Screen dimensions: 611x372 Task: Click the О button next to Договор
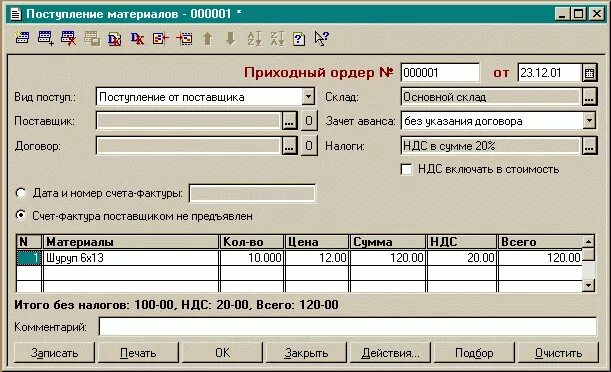click(309, 146)
